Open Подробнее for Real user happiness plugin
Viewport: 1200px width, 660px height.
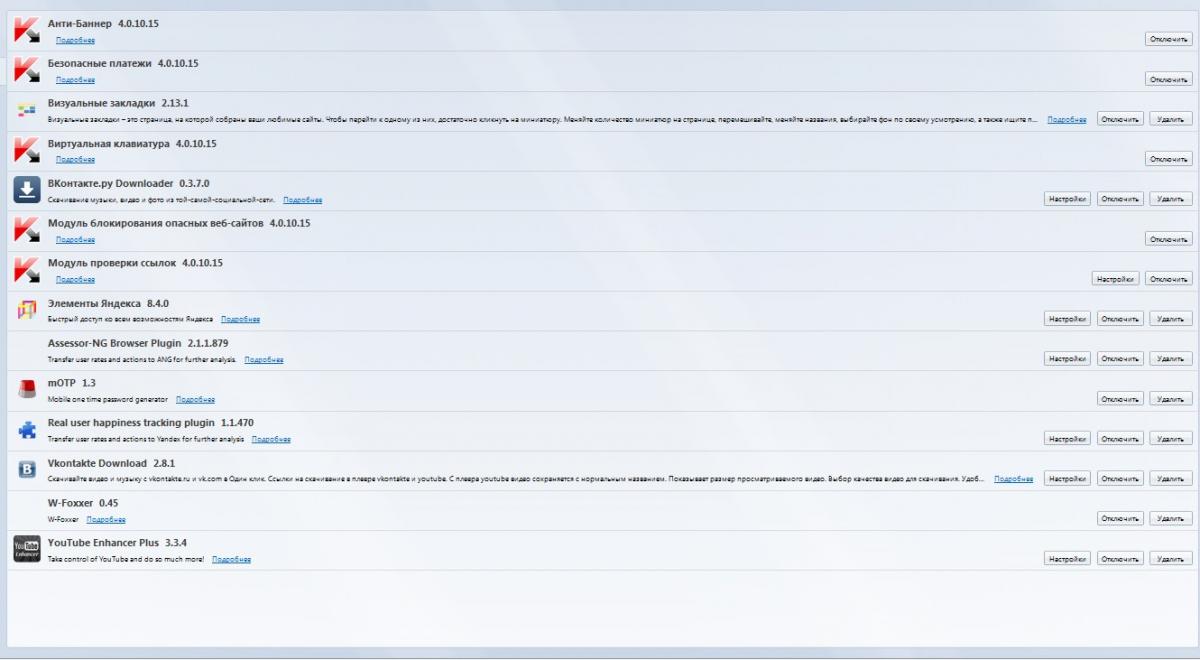pos(271,439)
